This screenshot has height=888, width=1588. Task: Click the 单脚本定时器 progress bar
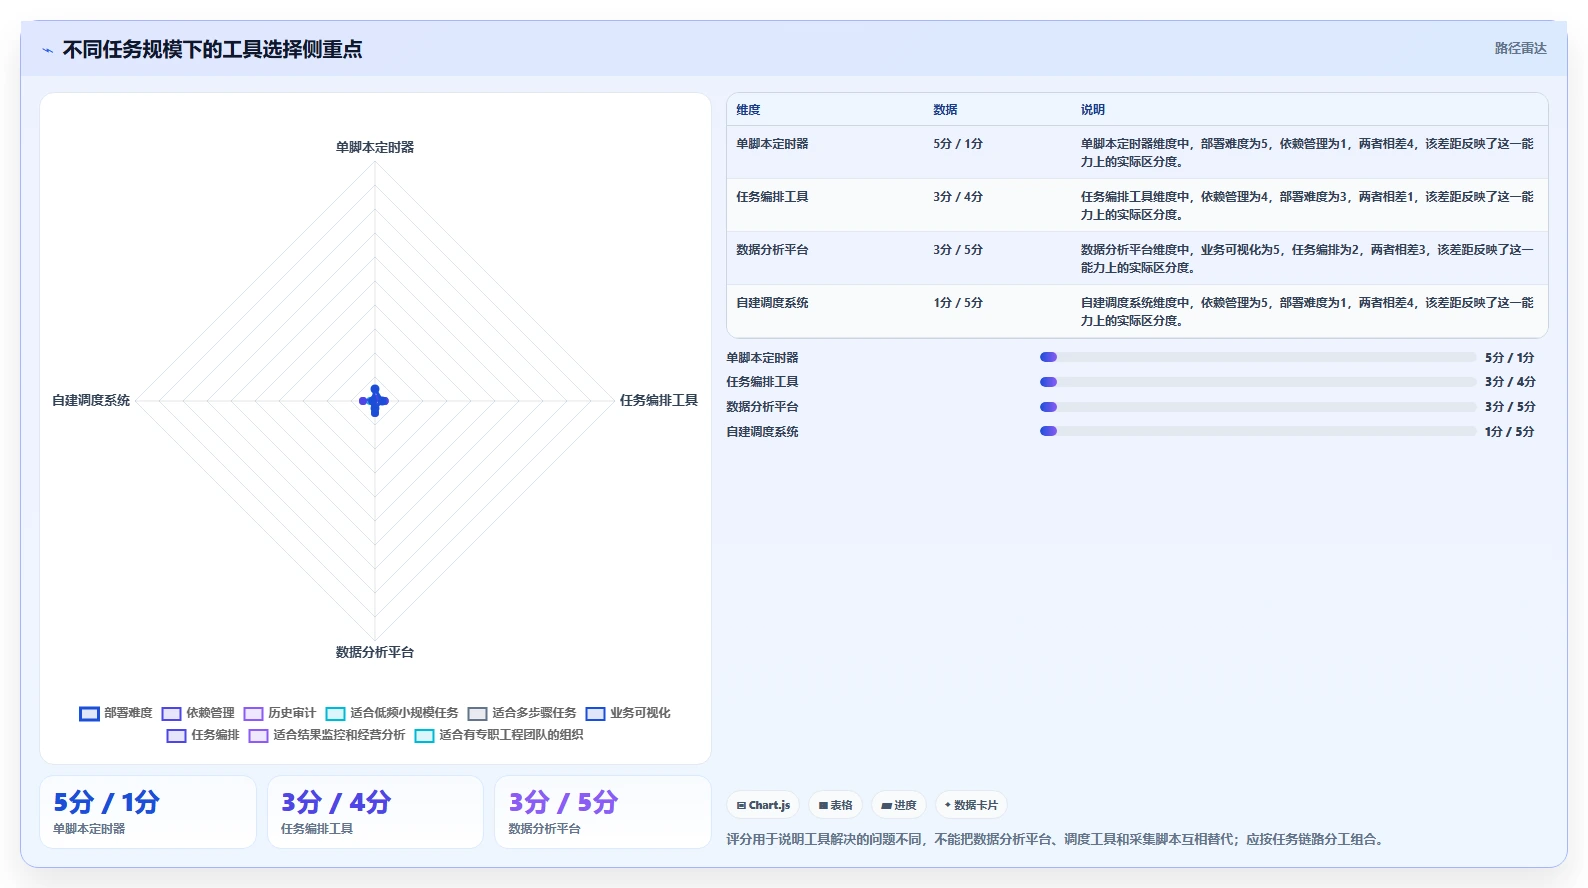pos(1258,357)
